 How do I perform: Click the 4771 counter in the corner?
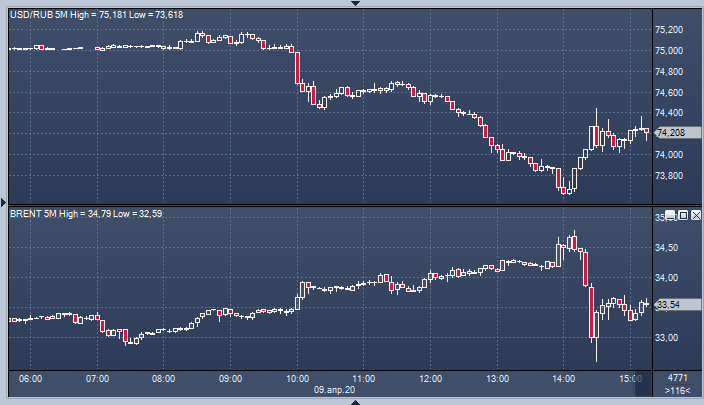(x=676, y=378)
